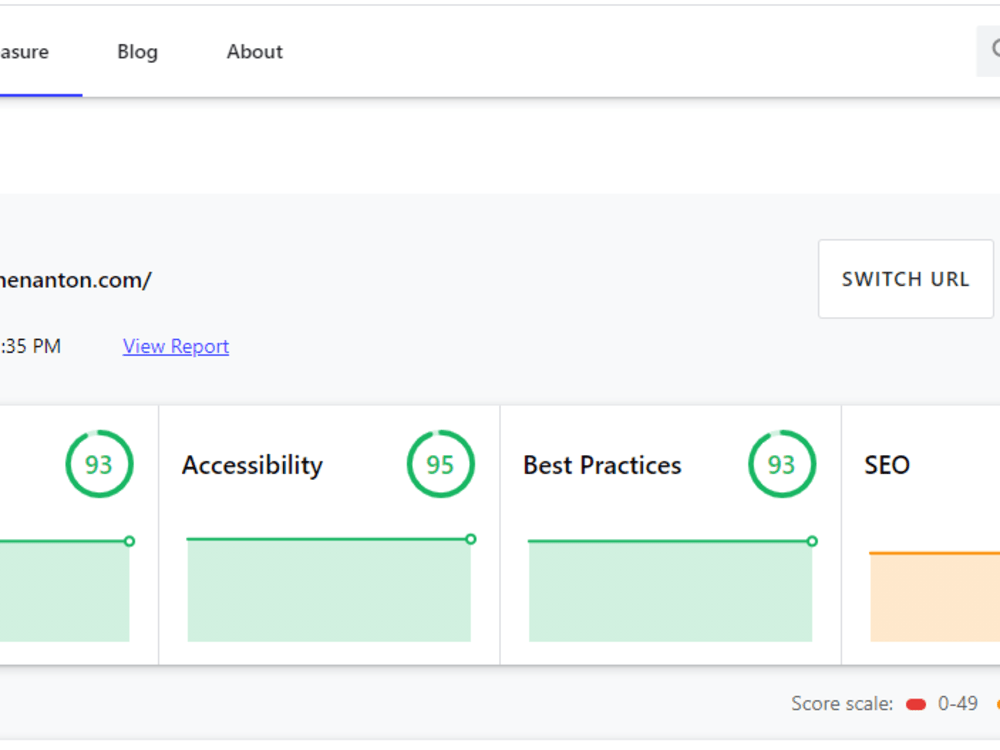Click the search field in the header

(988, 52)
